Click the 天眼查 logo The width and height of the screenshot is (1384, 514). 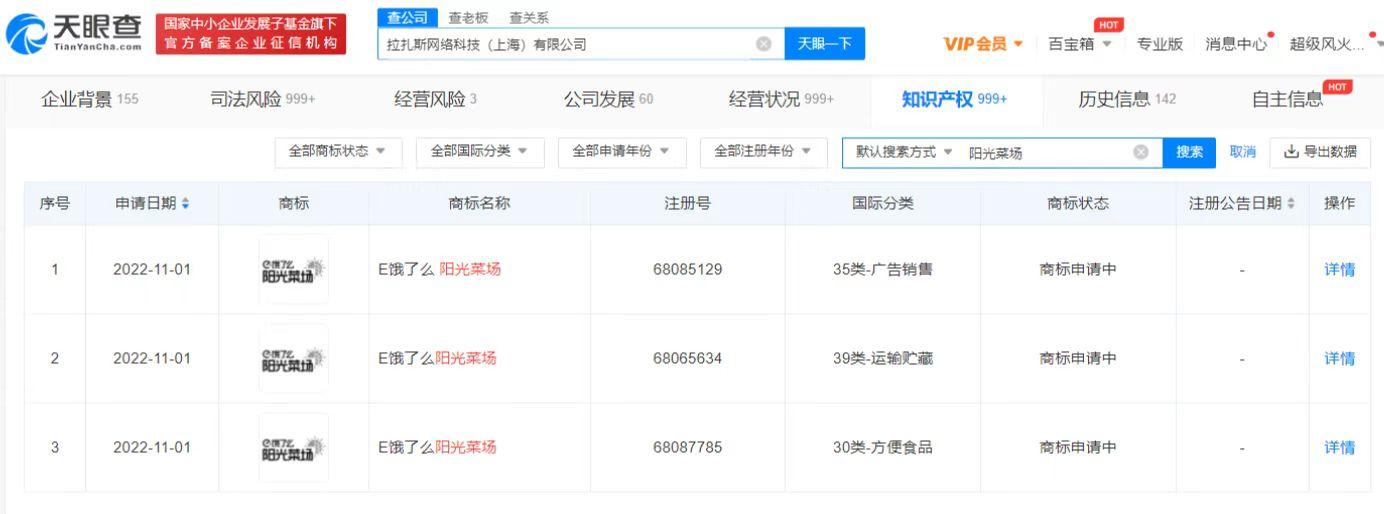[76, 34]
